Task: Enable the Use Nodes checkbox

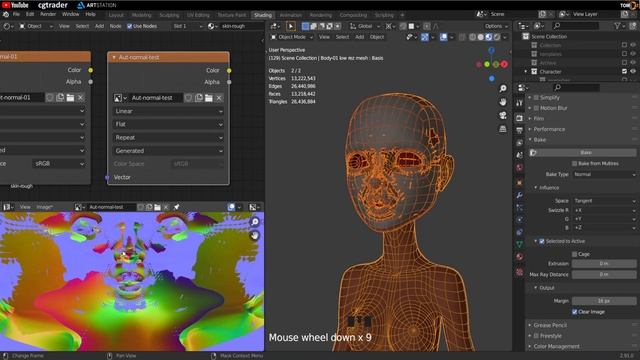Action: click(x=130, y=26)
